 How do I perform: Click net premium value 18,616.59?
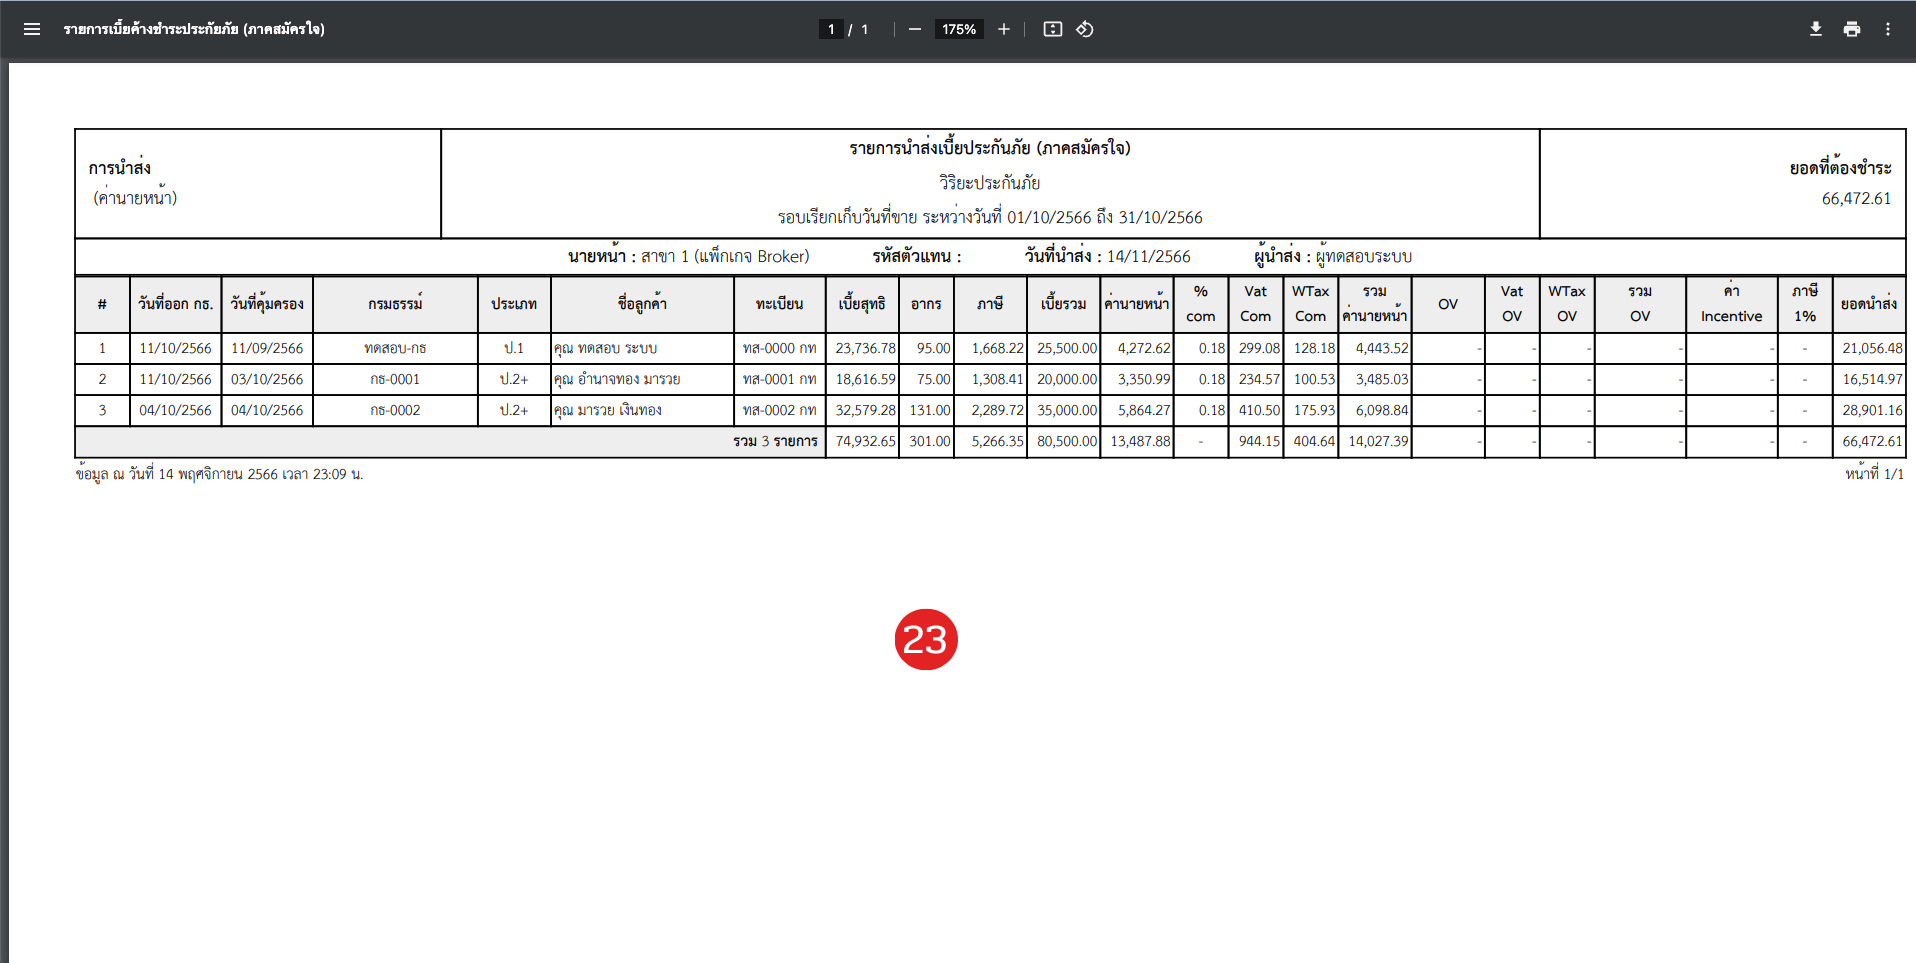click(865, 379)
